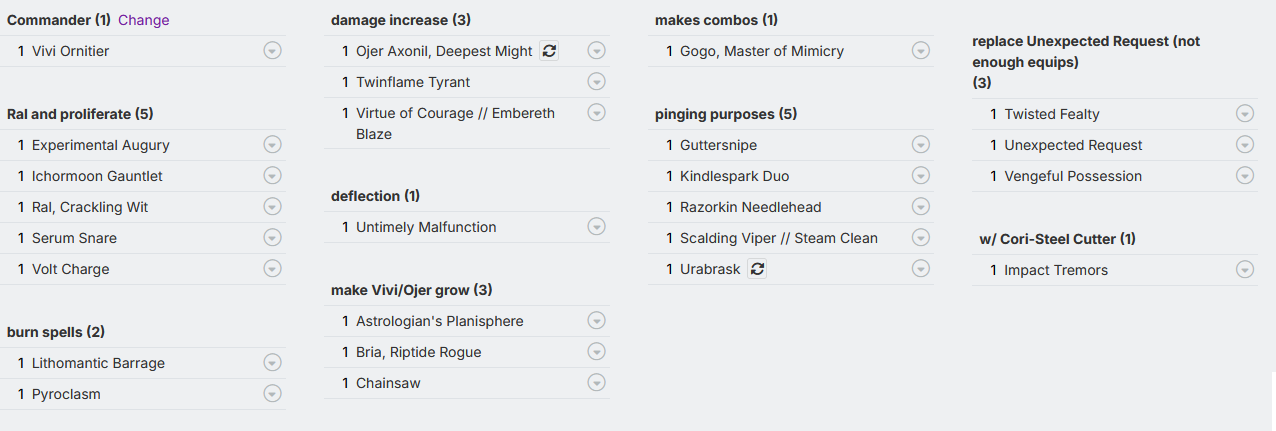Expand the dropdown arrow for Untimely Malfunction
The image size is (1276, 431).
pyautogui.click(x=596, y=227)
